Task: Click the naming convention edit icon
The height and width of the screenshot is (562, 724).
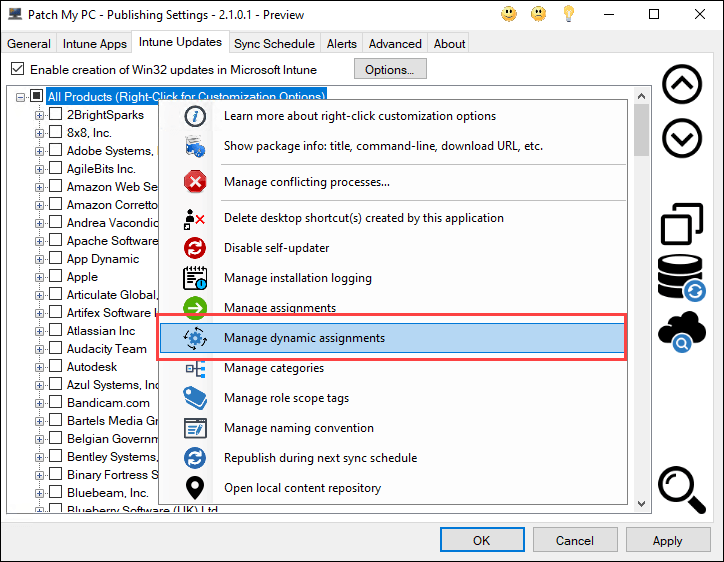Action: point(195,428)
